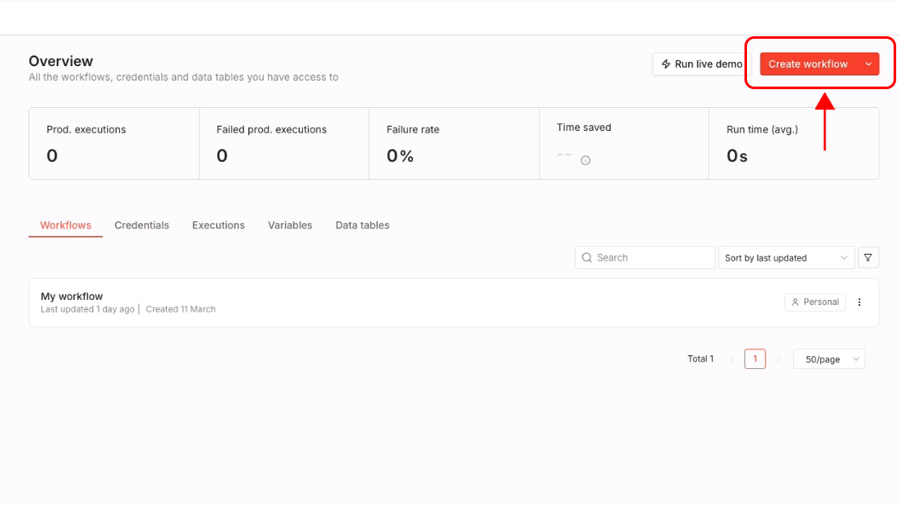
Task: Switch to the Credentials tab
Action: click(x=141, y=225)
